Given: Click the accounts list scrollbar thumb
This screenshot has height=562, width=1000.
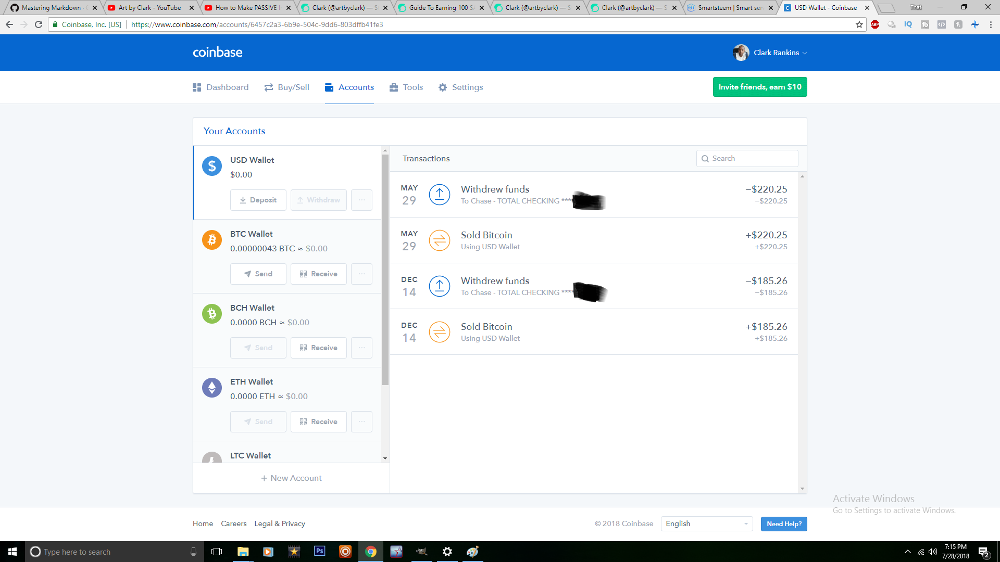Looking at the screenshot, I should pos(385,270).
